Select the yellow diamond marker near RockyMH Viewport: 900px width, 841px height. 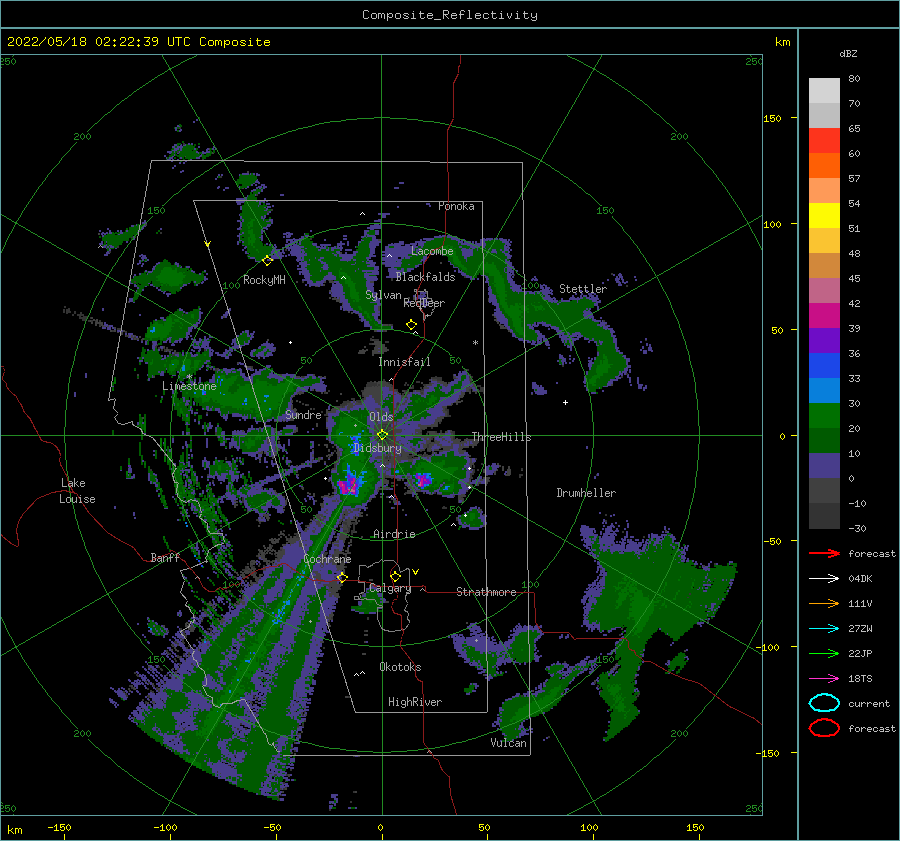point(267,261)
